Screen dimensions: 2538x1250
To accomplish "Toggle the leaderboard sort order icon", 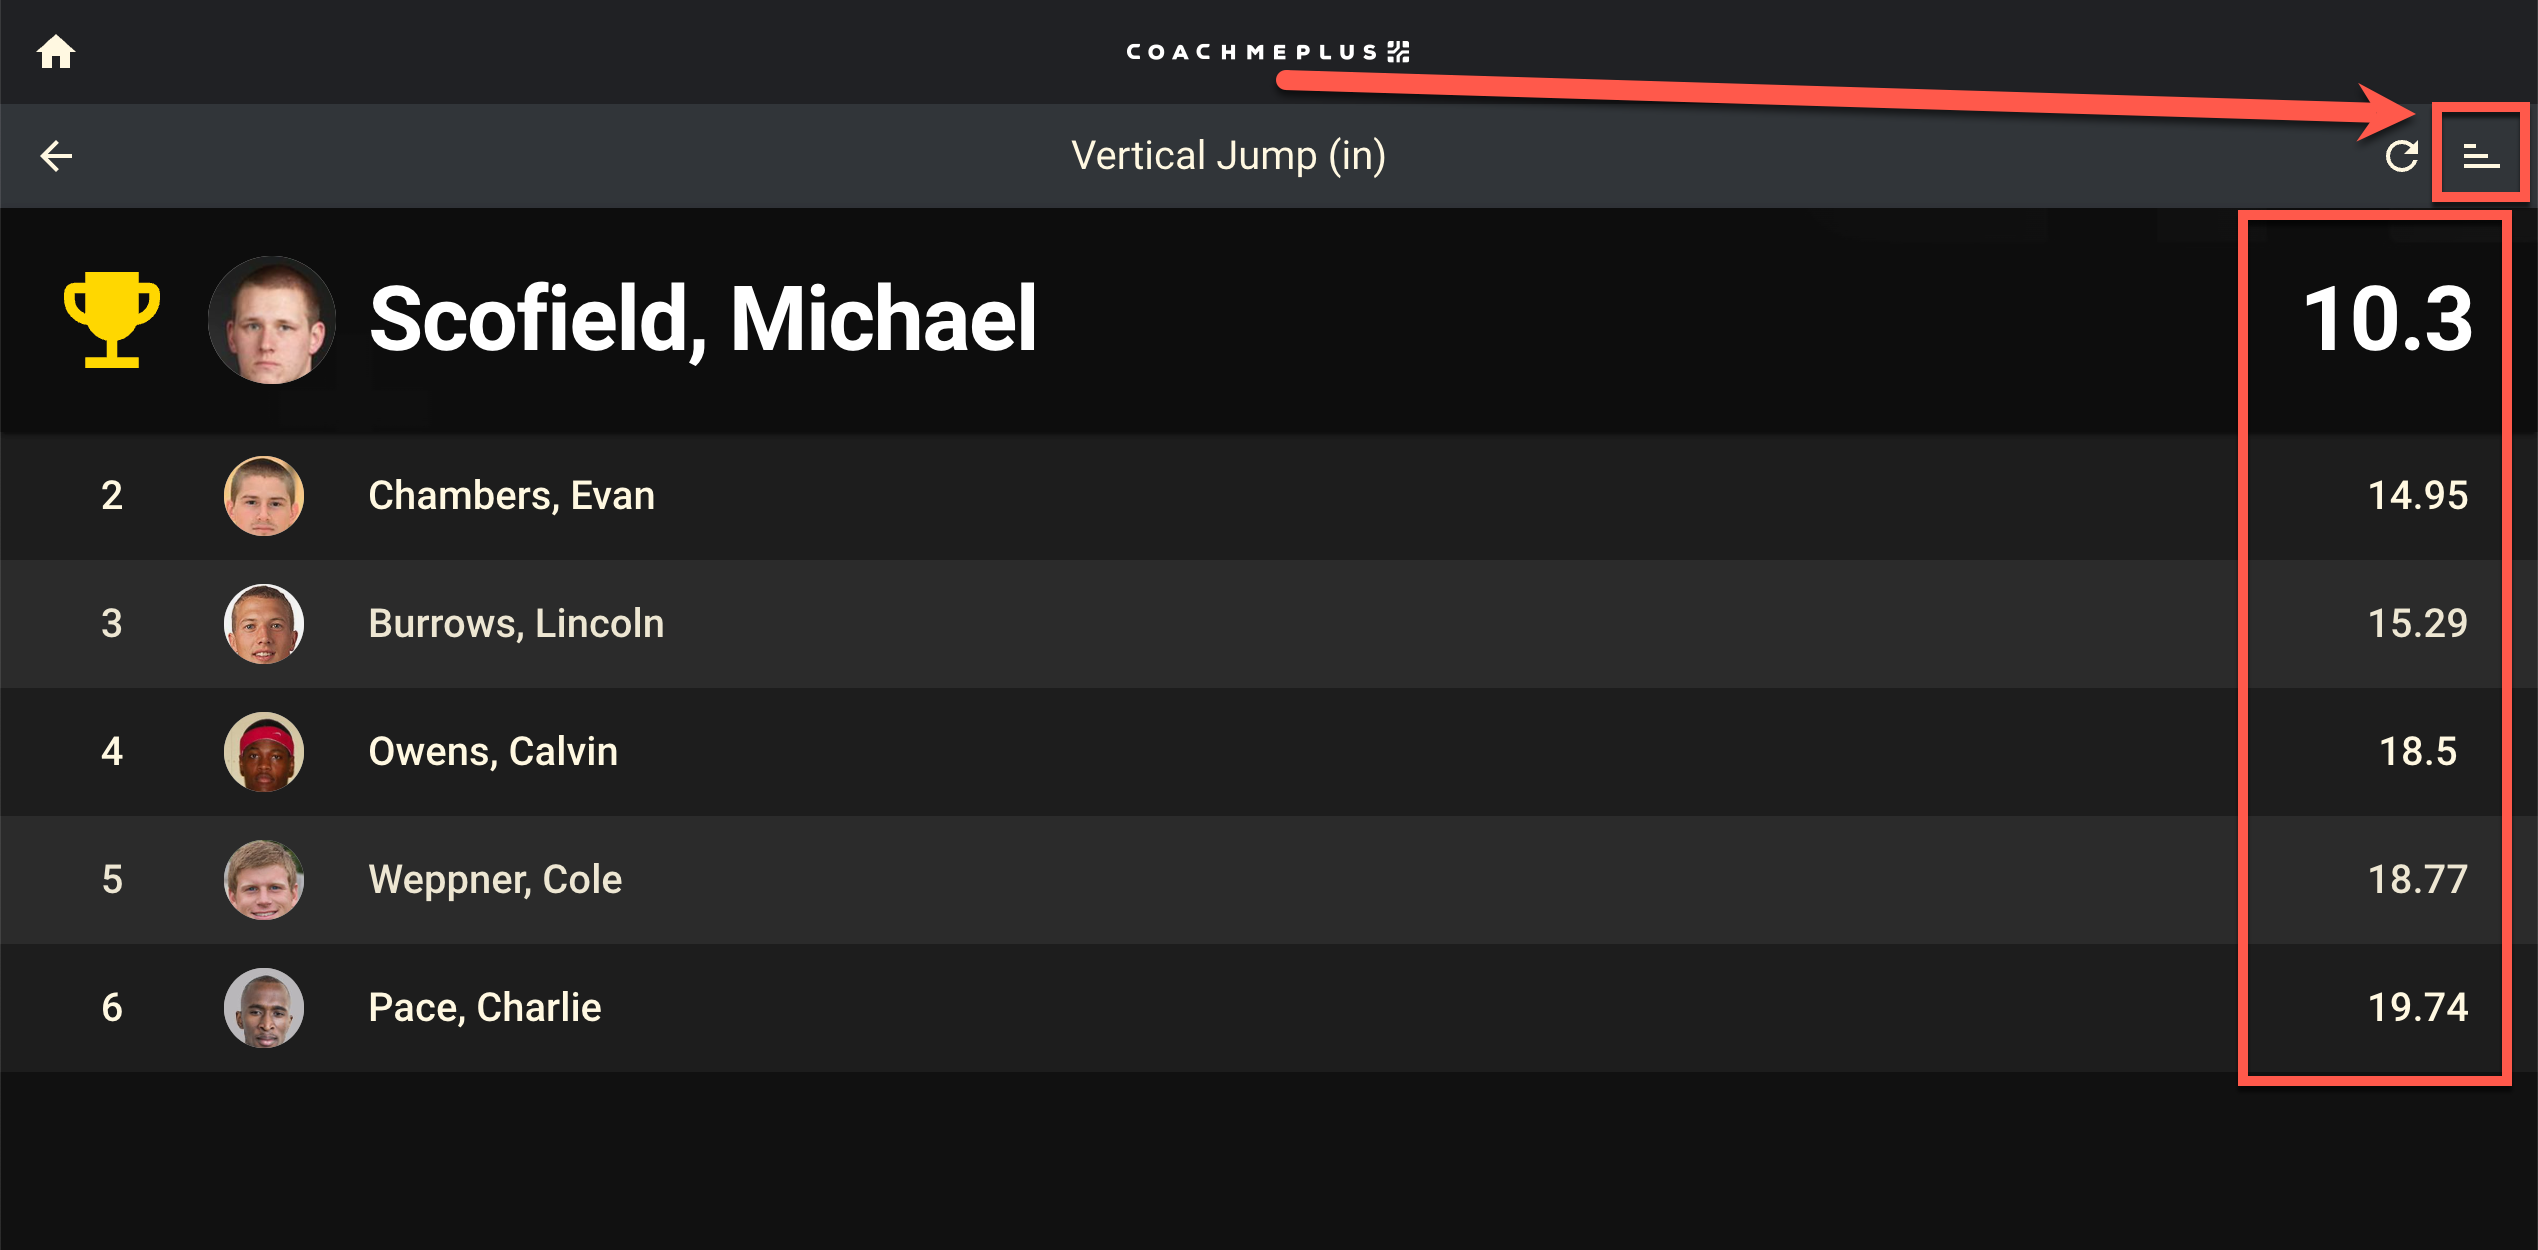I will coord(2480,156).
